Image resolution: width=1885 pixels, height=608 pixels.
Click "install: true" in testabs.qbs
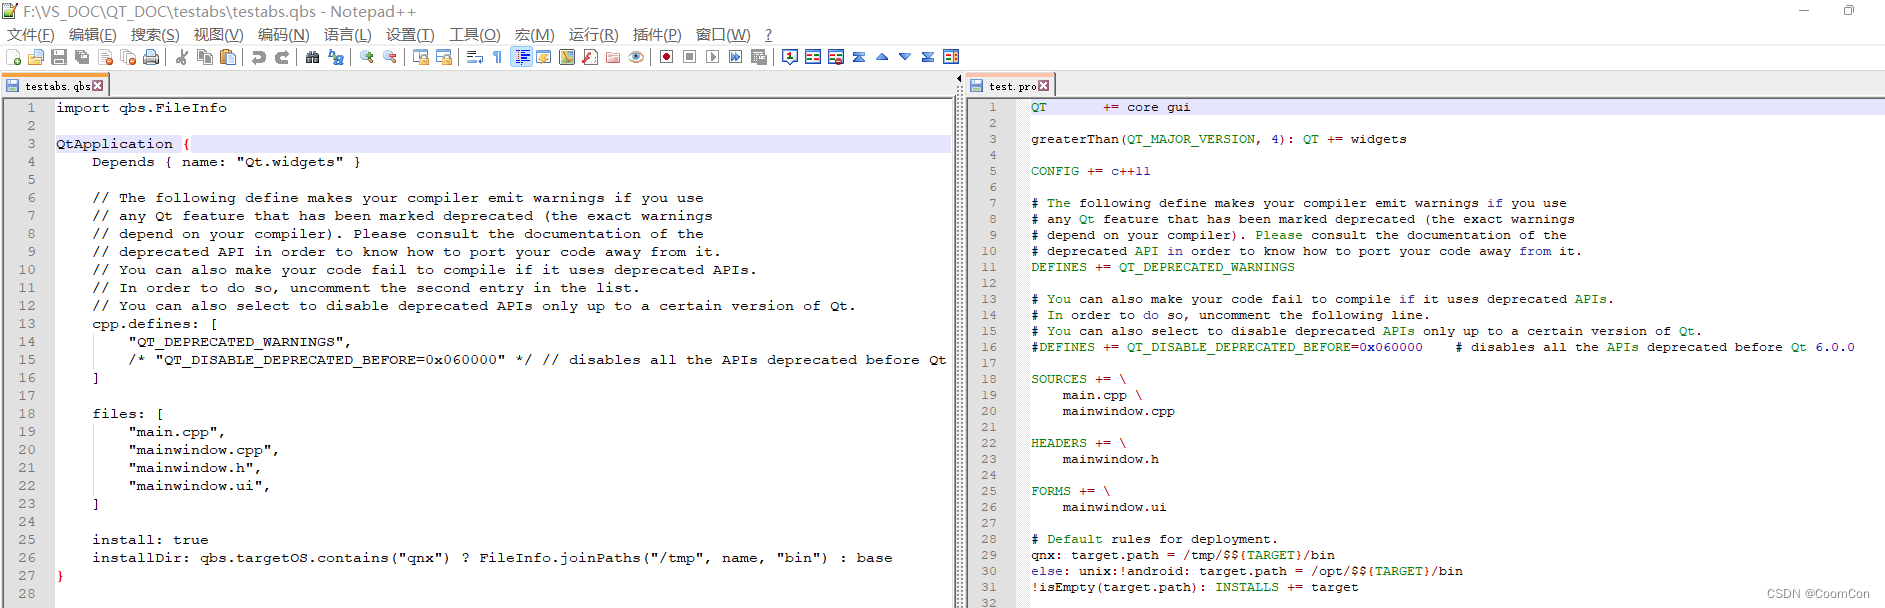pyautogui.click(x=150, y=540)
